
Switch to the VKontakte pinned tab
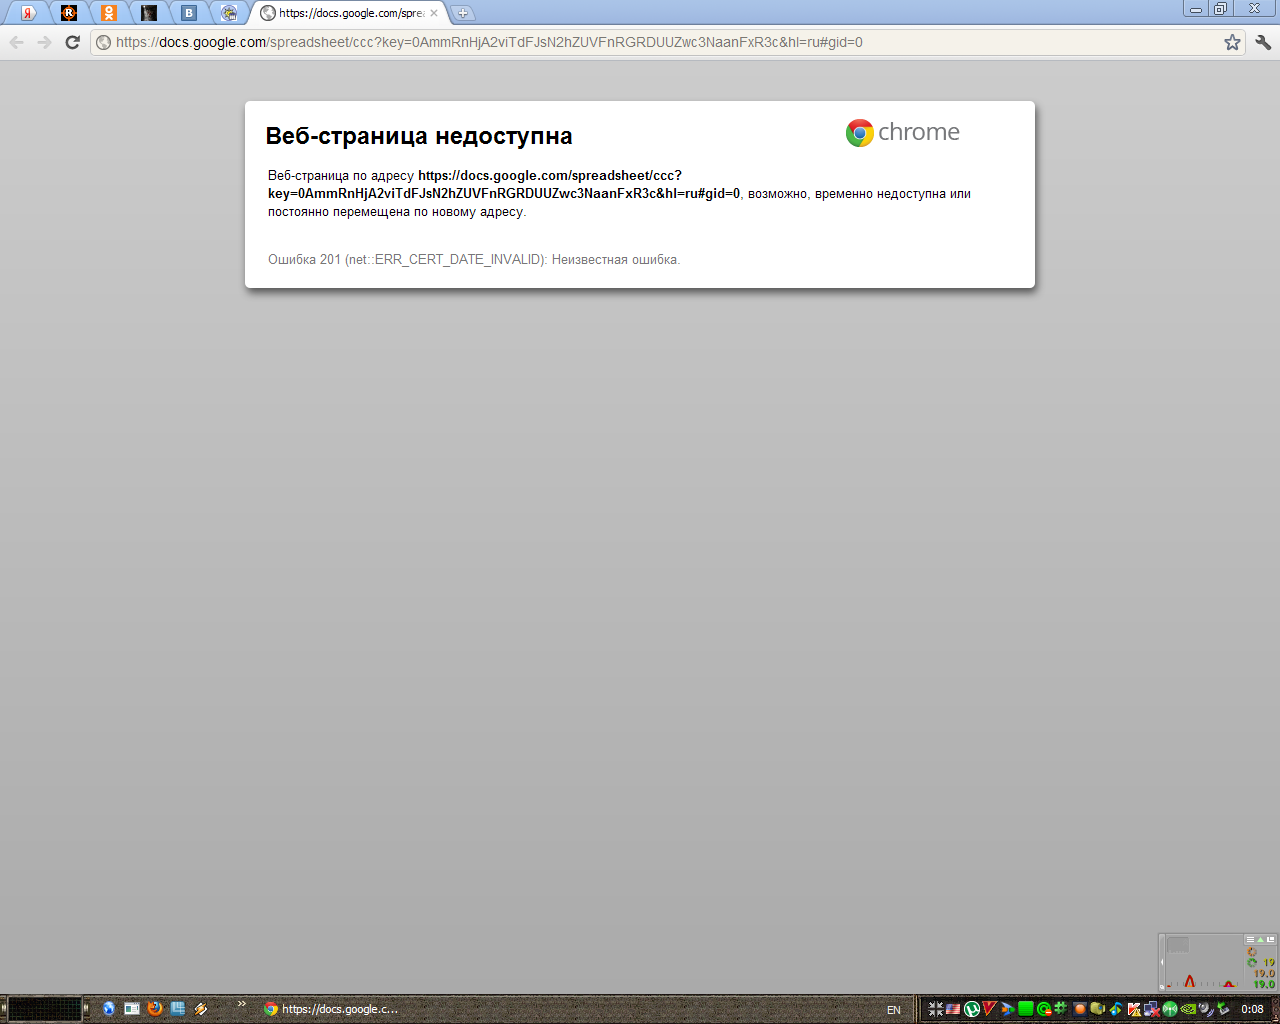click(189, 13)
